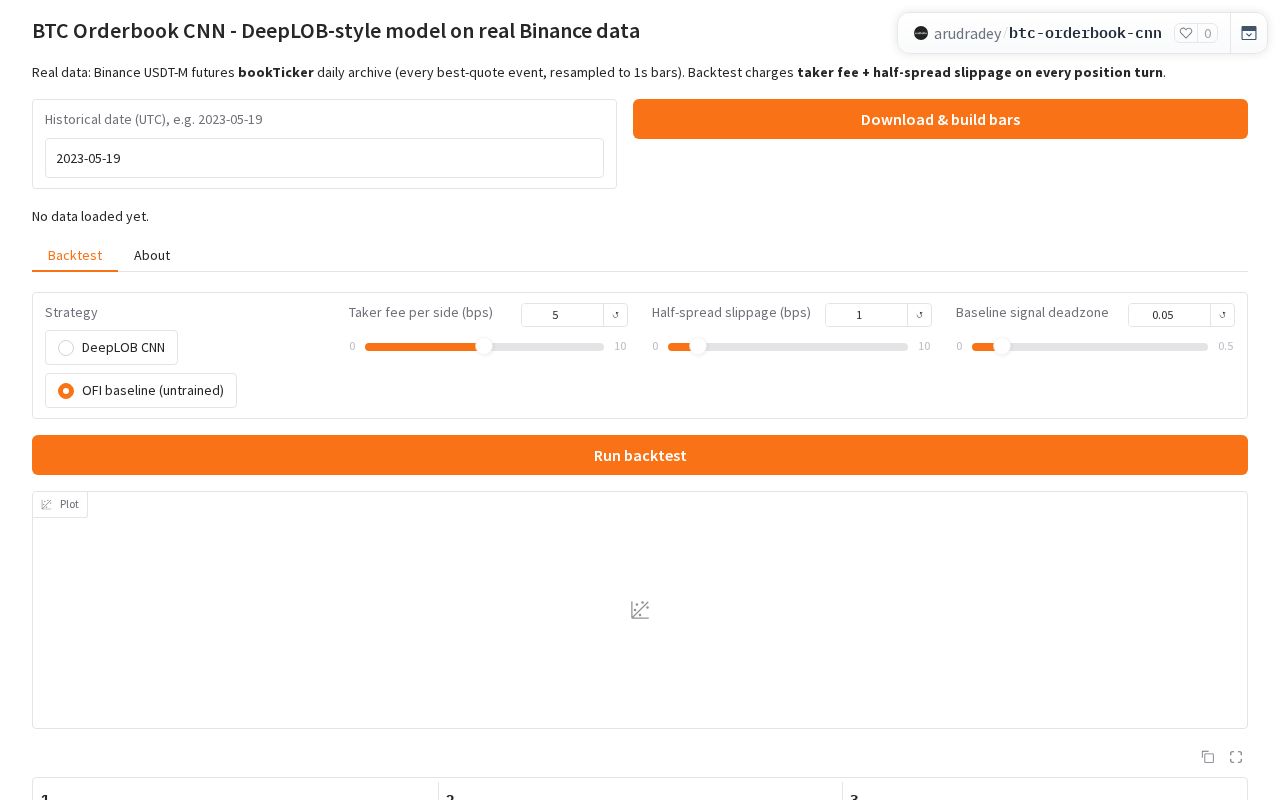Click the 'Strategy' label
Image resolution: width=1280 pixels, height=800 pixels.
71,312
